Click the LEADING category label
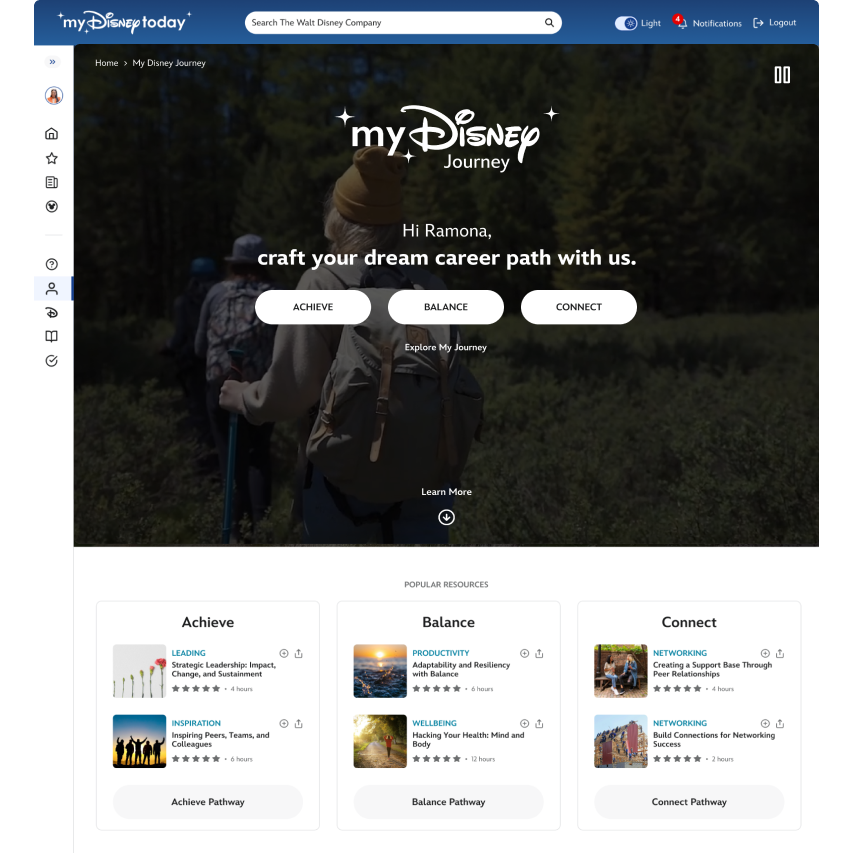Image resolution: width=853 pixels, height=853 pixels. click(x=188, y=653)
